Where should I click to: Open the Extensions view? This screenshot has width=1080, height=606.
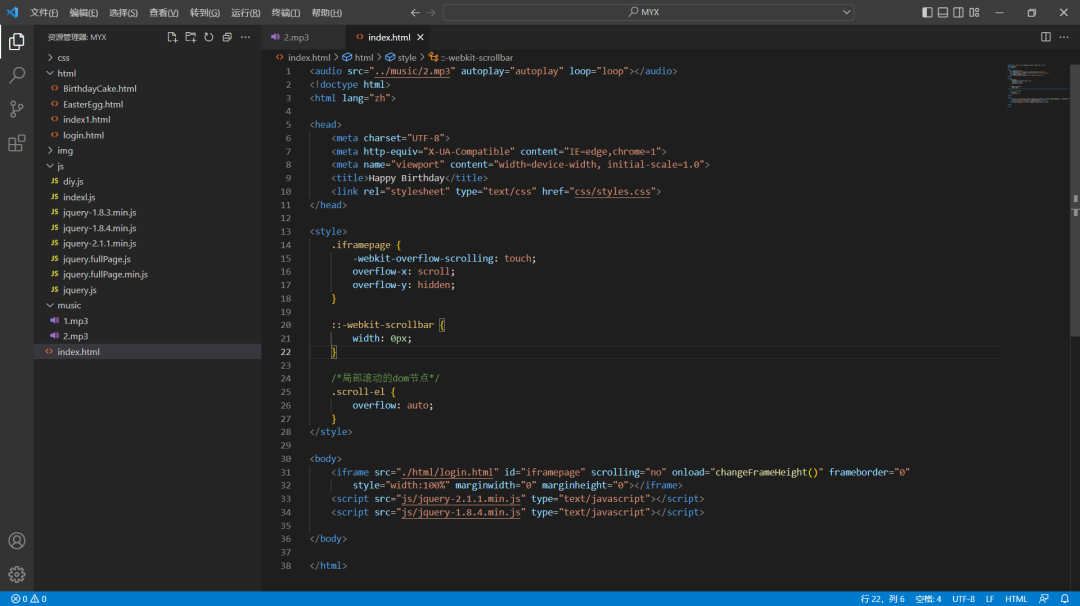pyautogui.click(x=17, y=143)
